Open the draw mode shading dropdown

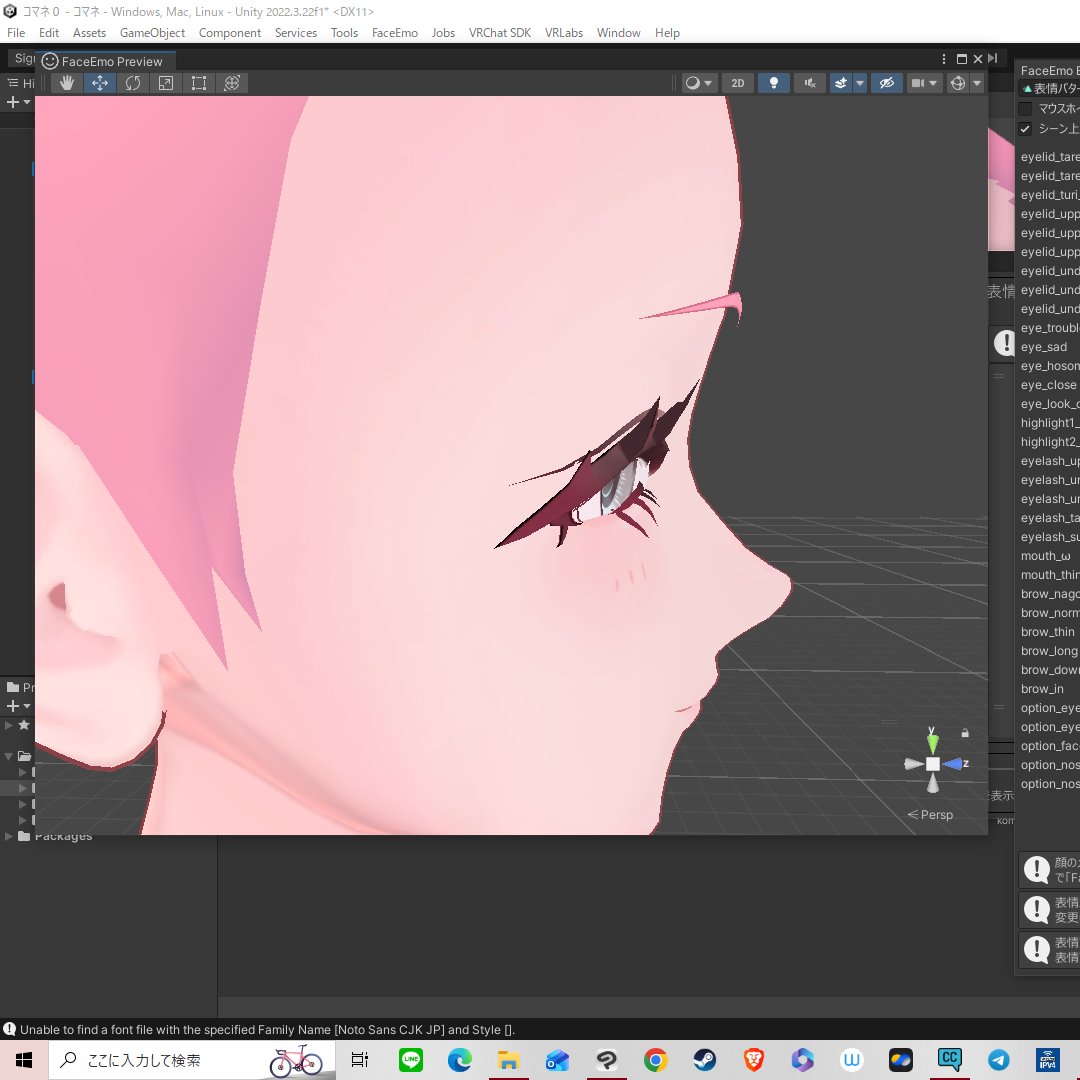click(x=699, y=83)
